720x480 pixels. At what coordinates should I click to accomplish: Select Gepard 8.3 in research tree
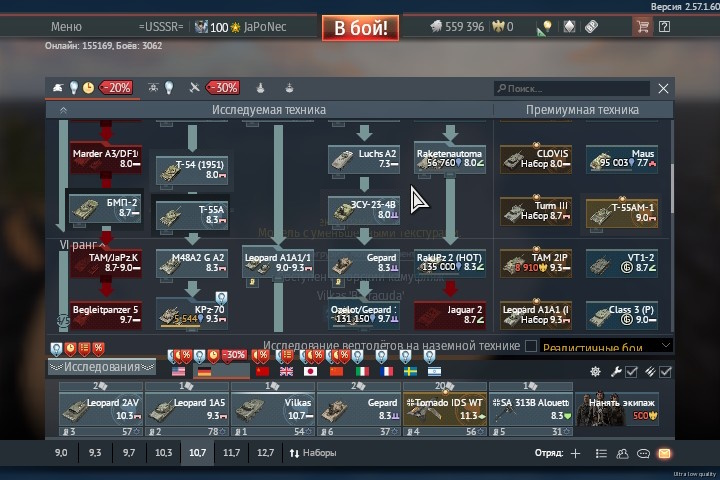pos(364,263)
